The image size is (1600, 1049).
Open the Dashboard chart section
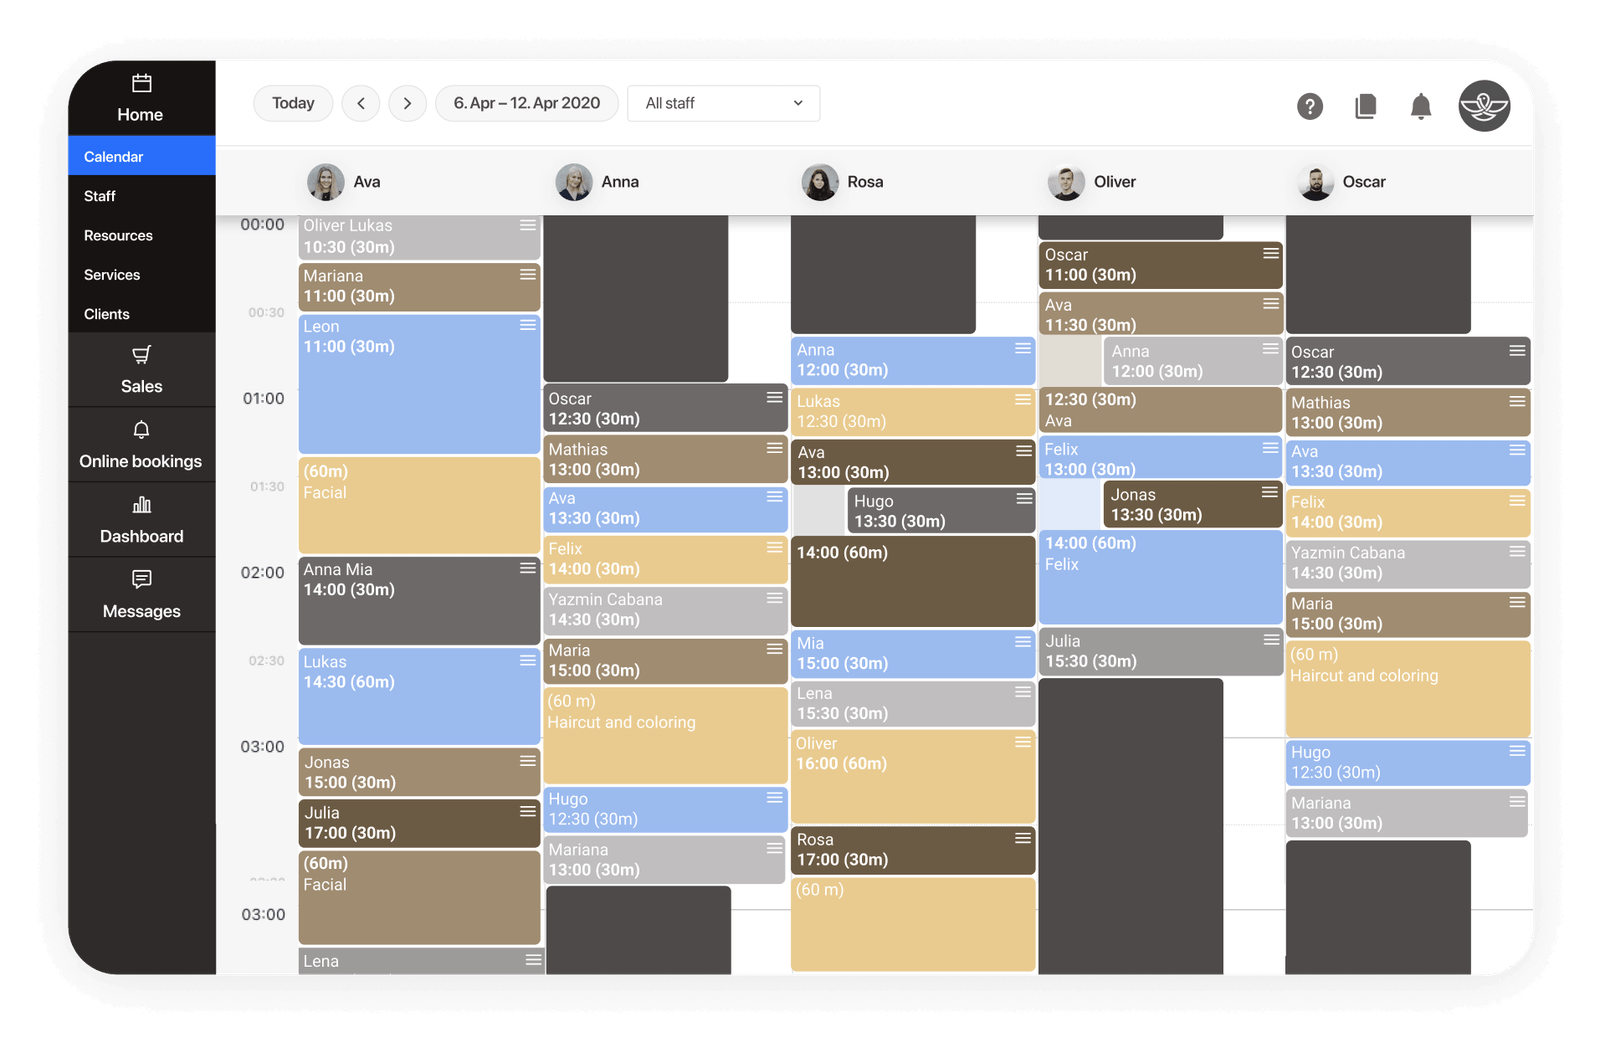click(141, 520)
